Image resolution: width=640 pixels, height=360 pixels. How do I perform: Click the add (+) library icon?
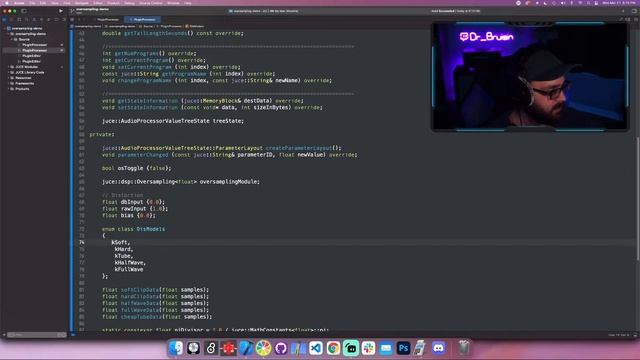pyautogui.click(x=623, y=11)
